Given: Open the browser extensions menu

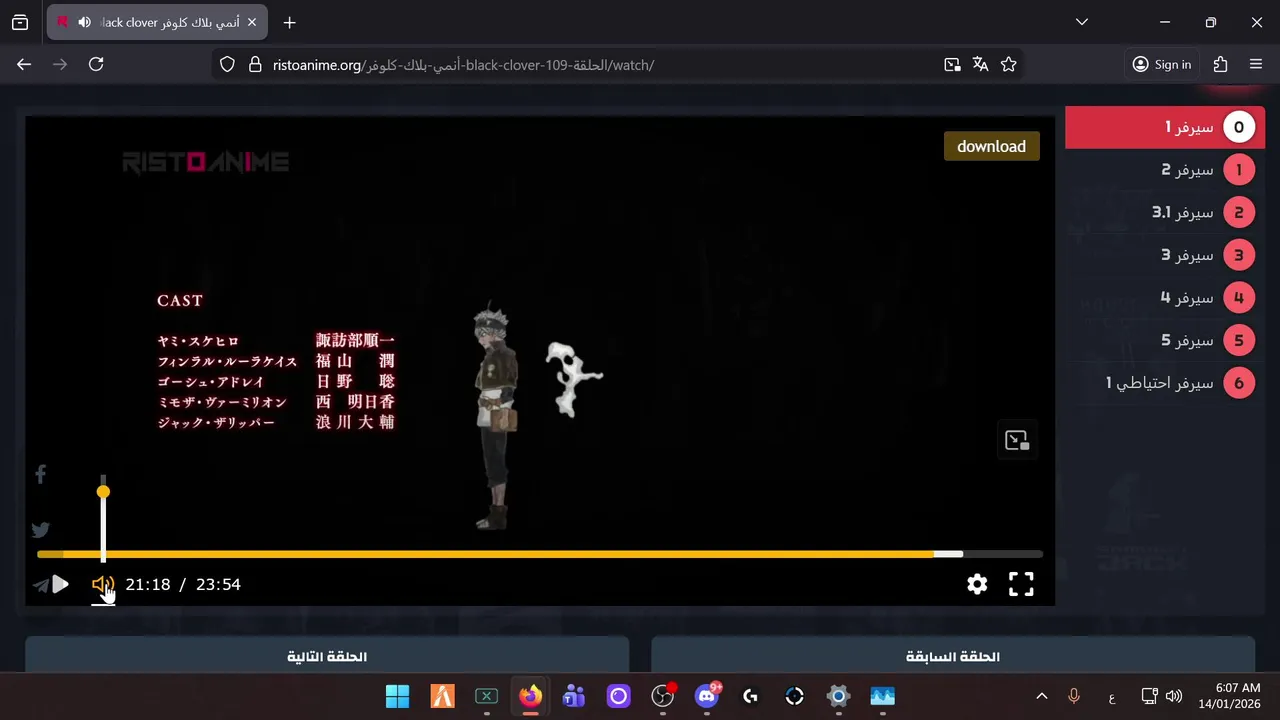Looking at the screenshot, I should tap(1220, 64).
